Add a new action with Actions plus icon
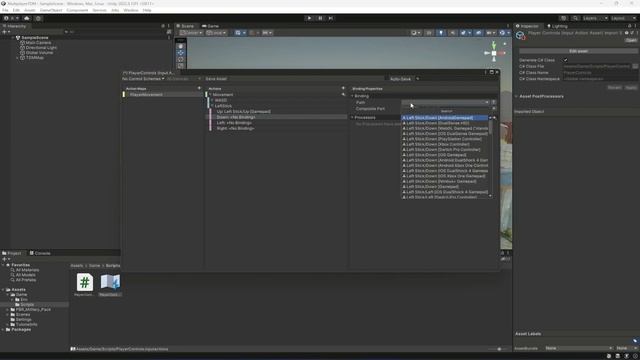This screenshot has height=360, width=640. click(x=343, y=88)
